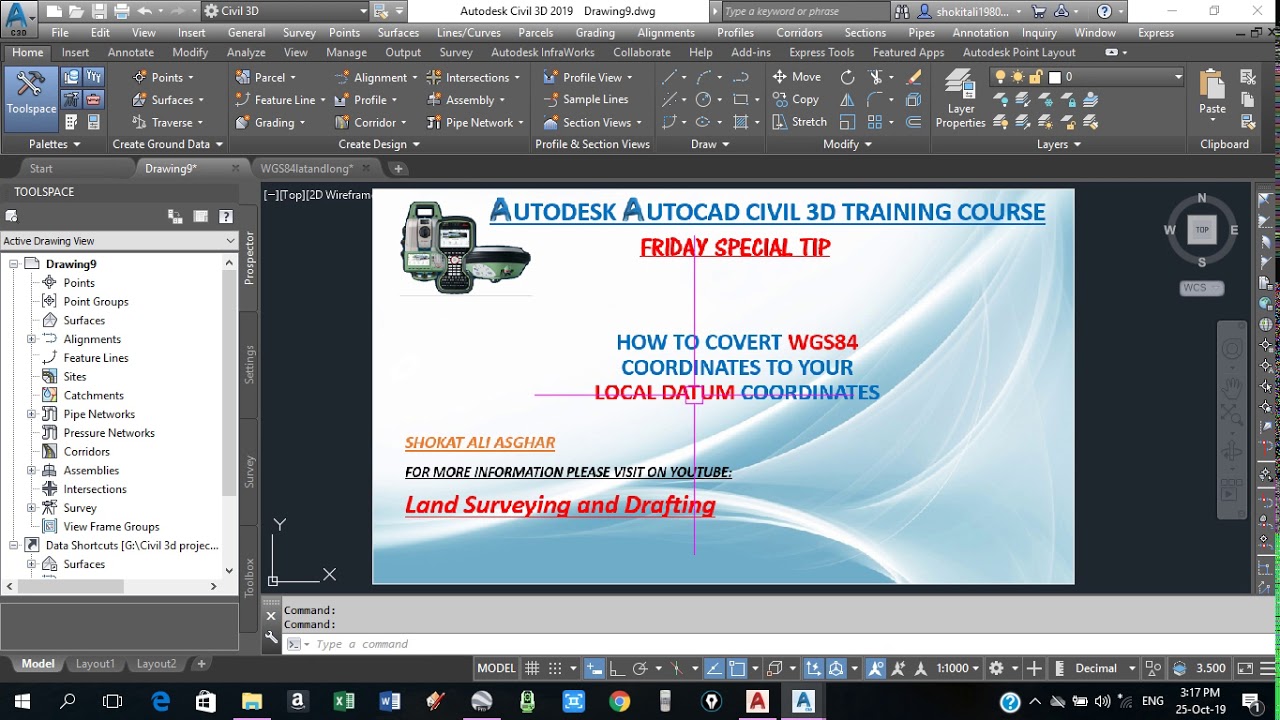
Task: Open the Pipe Network dropdown
Action: 475,122
